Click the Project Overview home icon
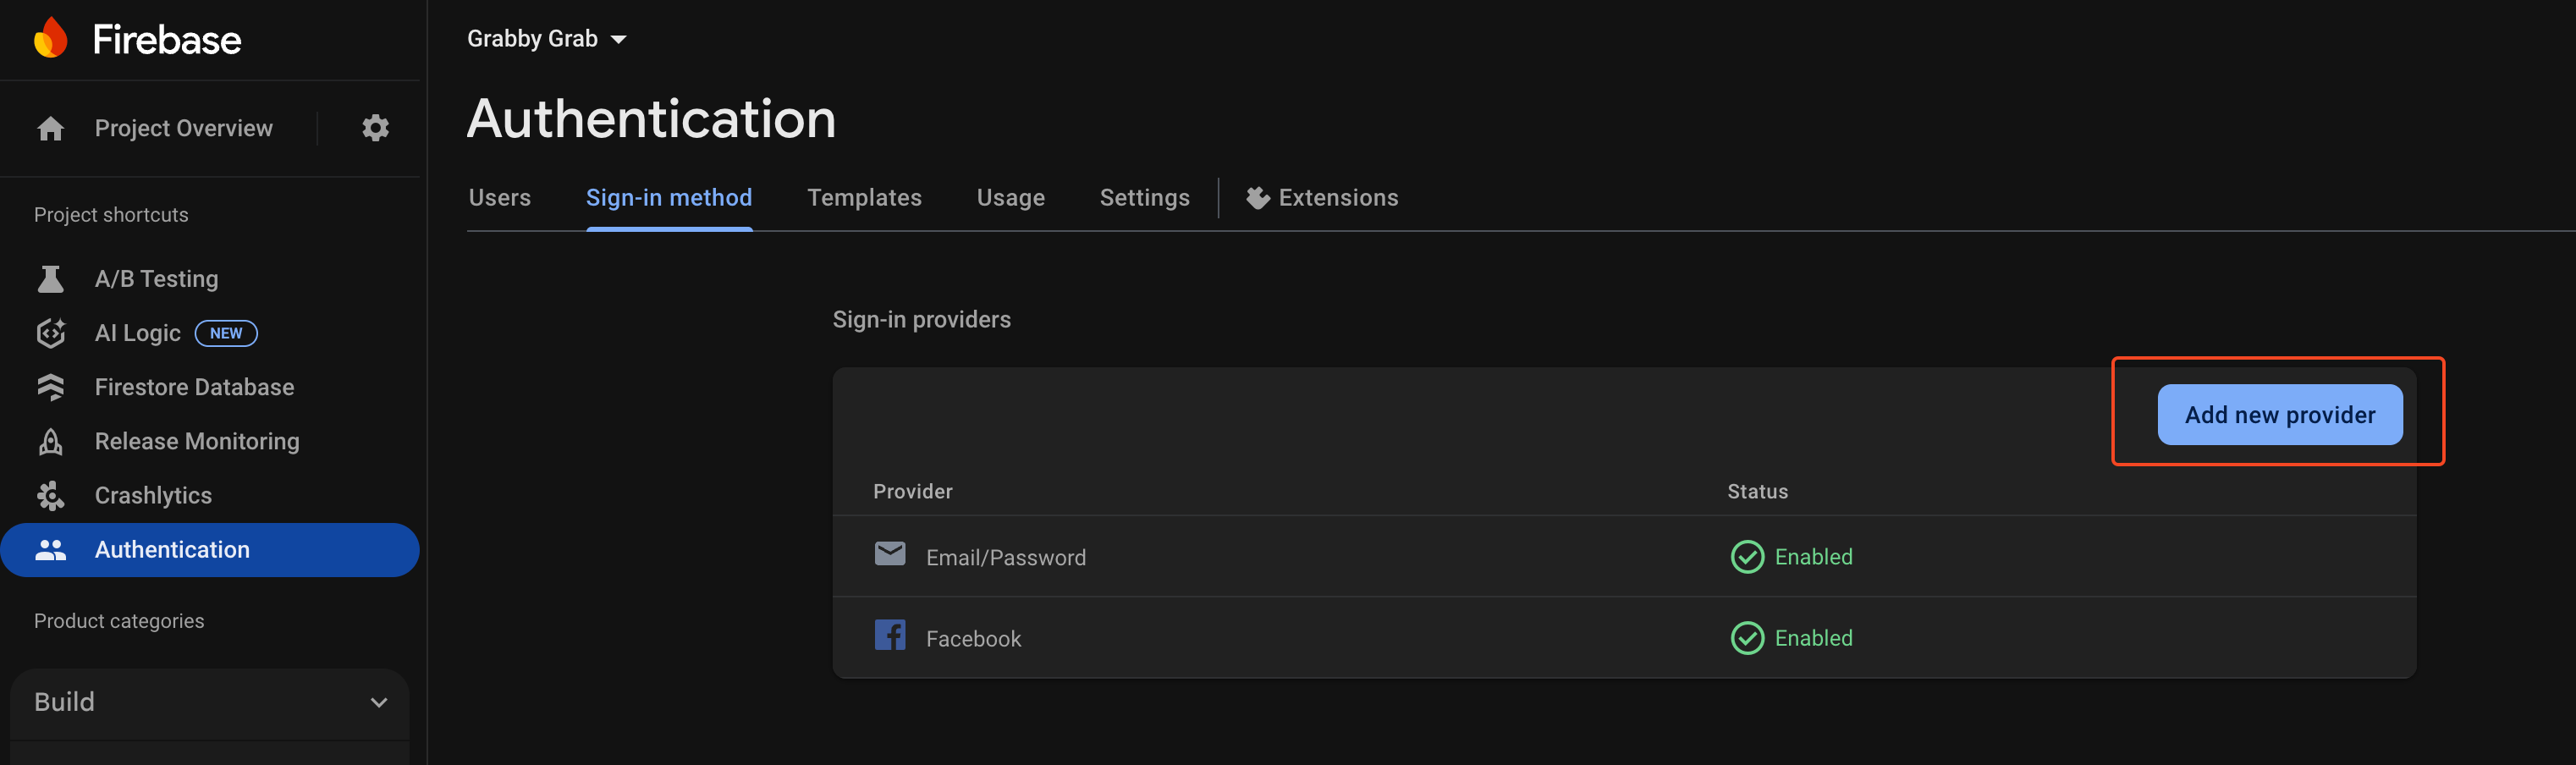Viewport: 2576px width, 765px height. tap(50, 128)
